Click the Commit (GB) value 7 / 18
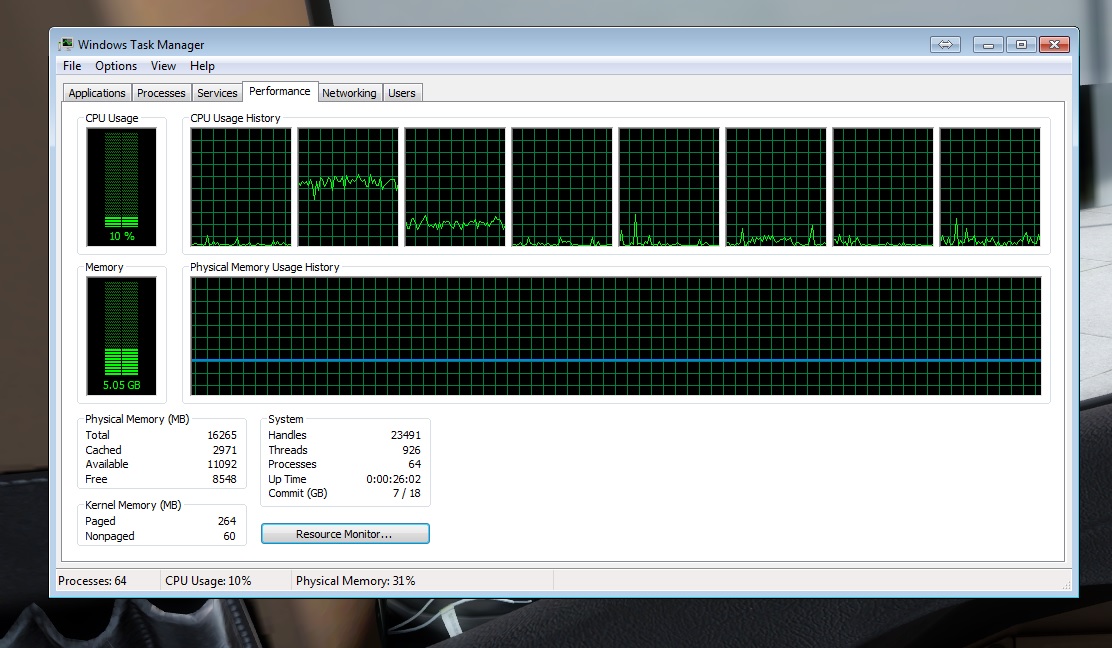 click(407, 493)
